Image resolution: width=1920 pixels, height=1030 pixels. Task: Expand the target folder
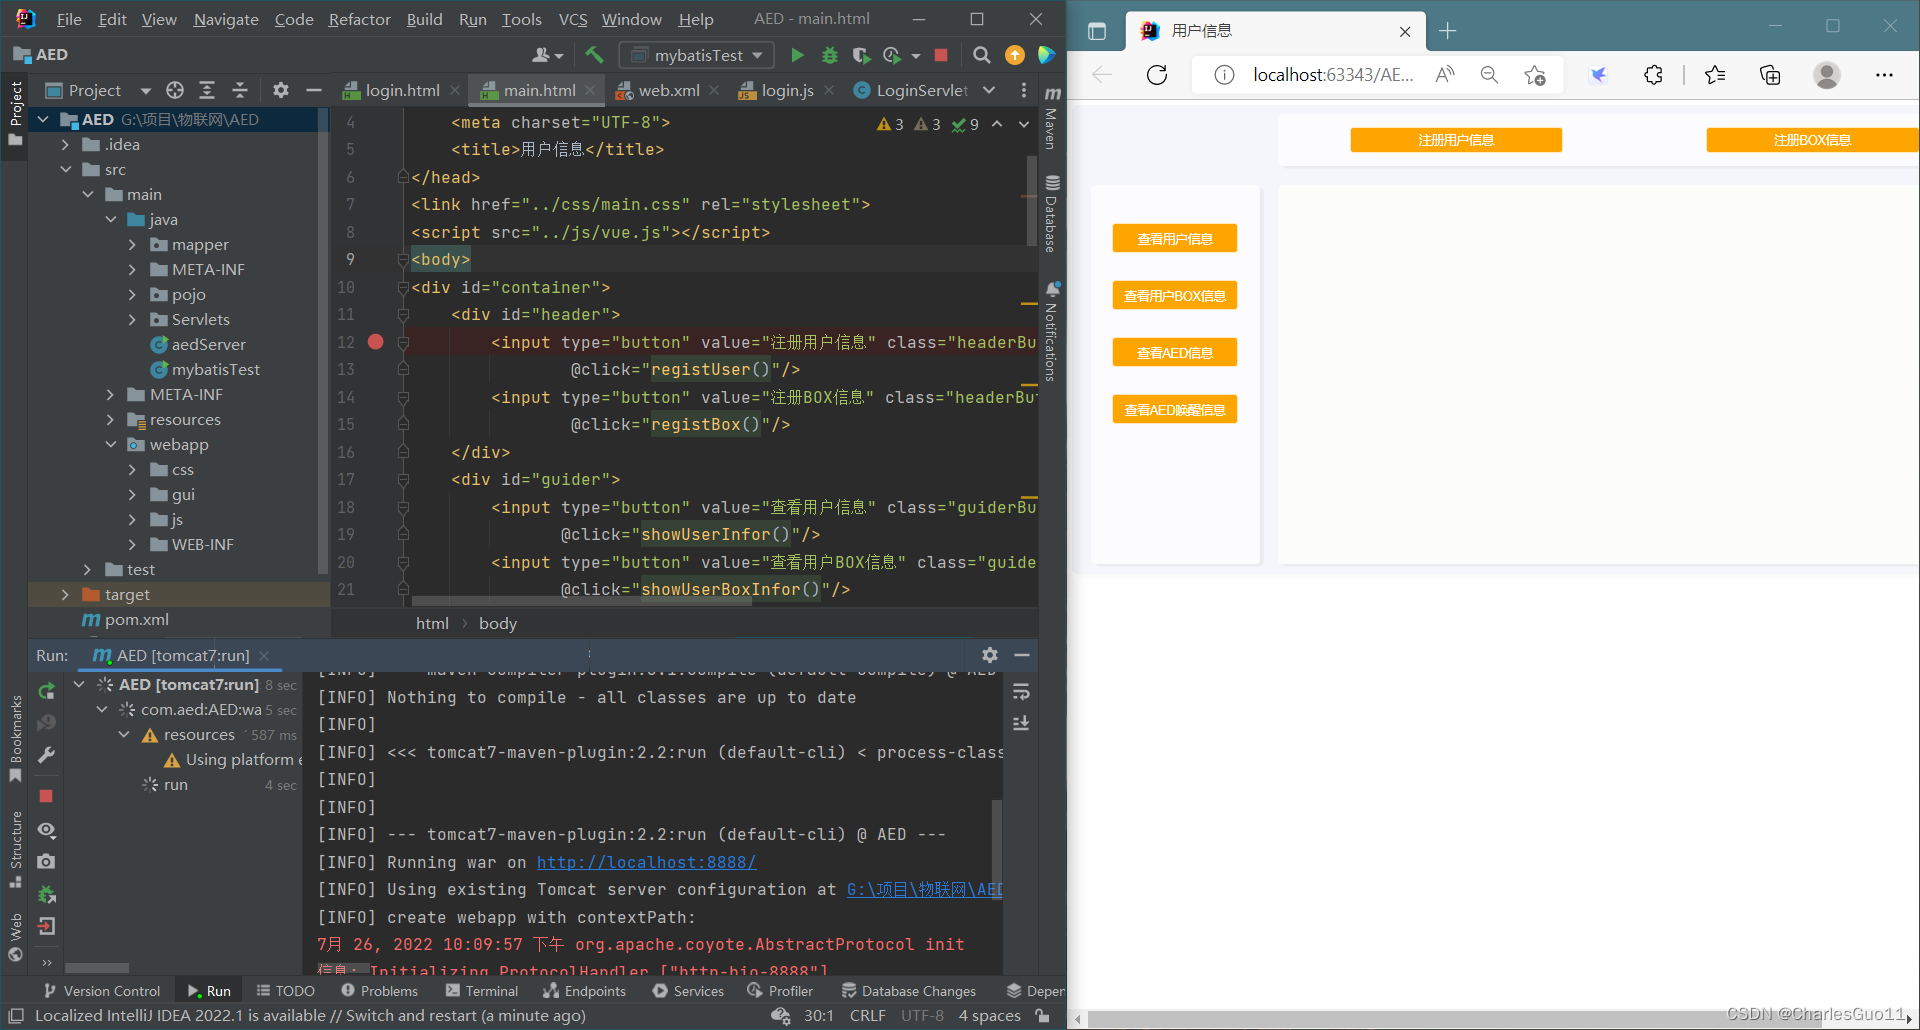(x=65, y=594)
